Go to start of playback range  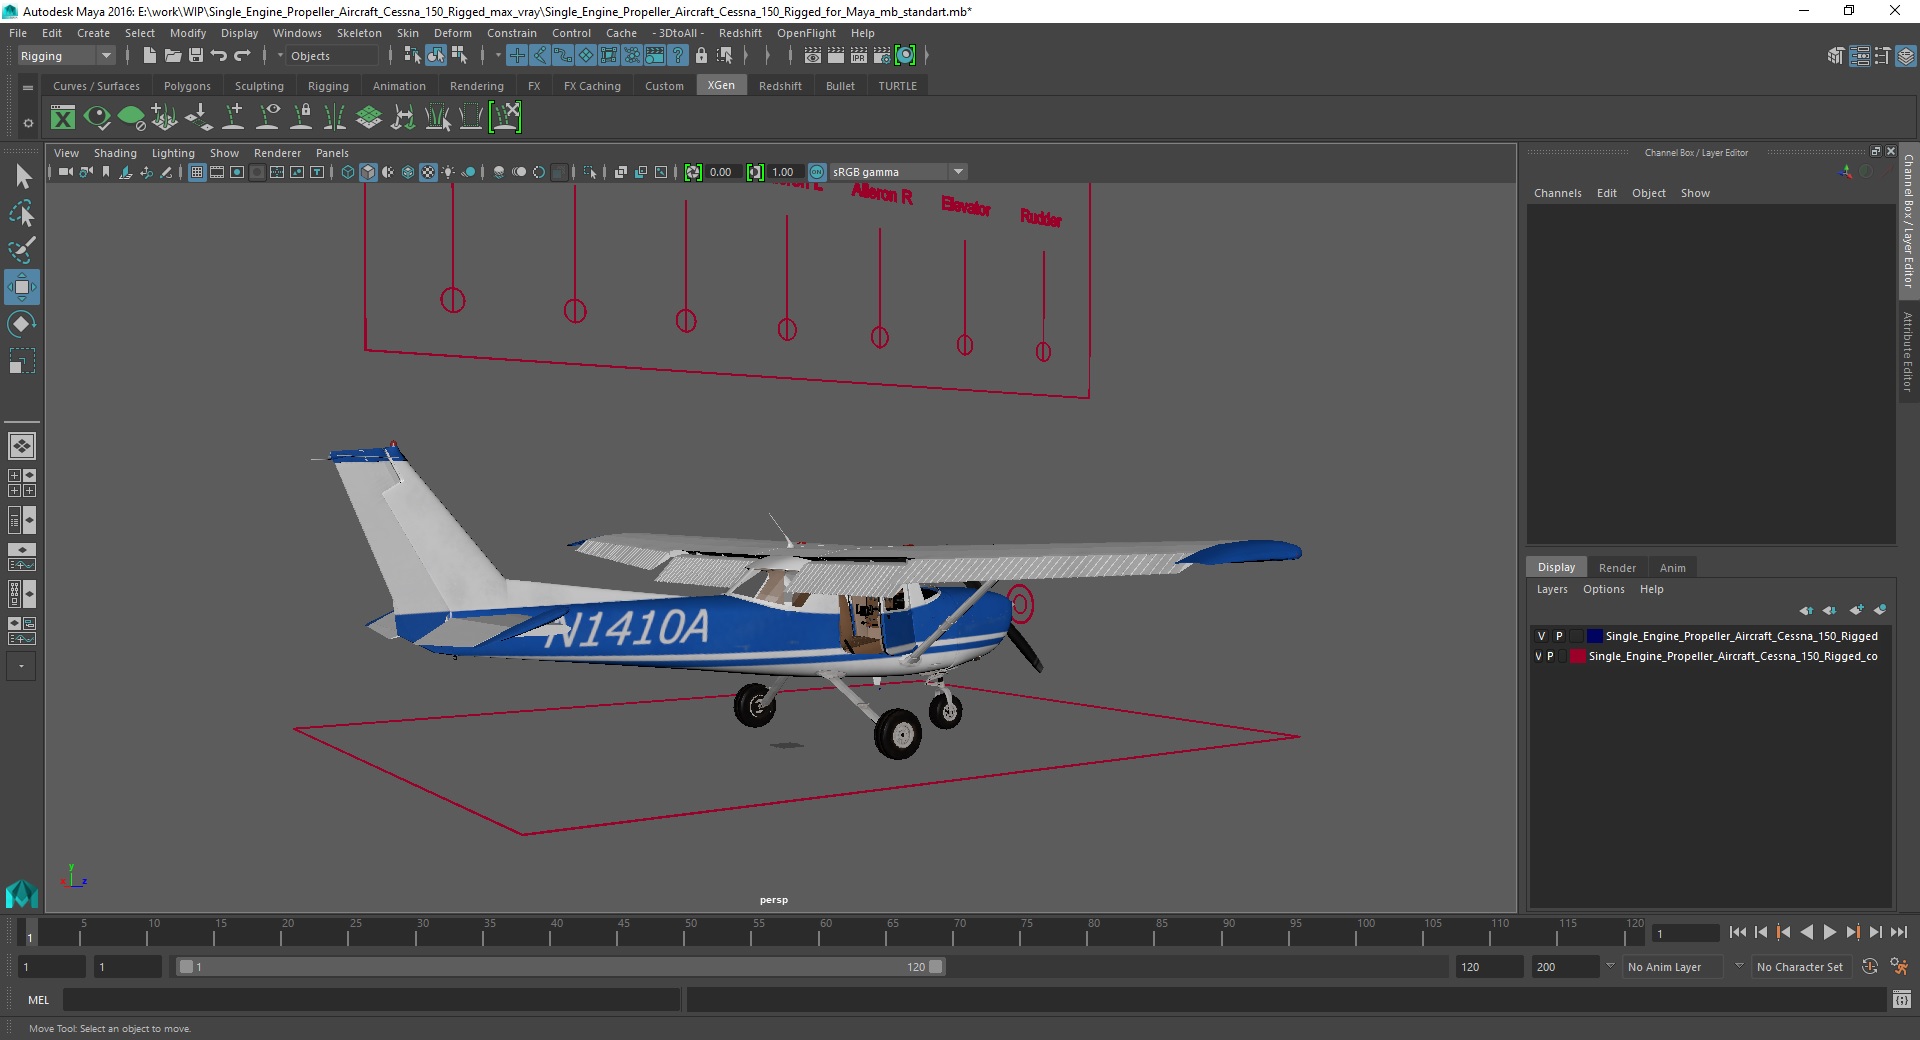click(1737, 932)
